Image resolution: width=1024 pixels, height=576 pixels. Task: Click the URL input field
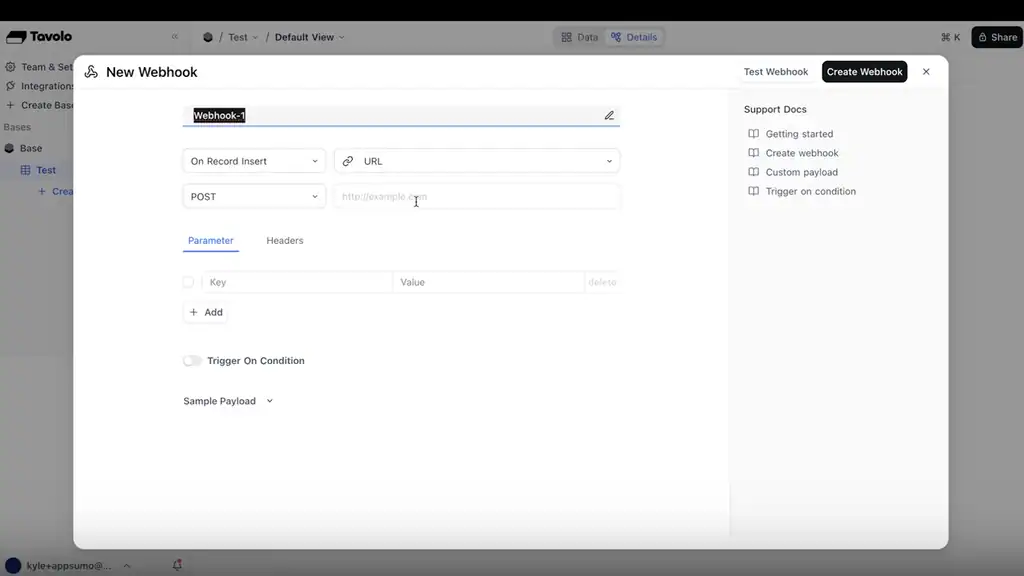[476, 197]
